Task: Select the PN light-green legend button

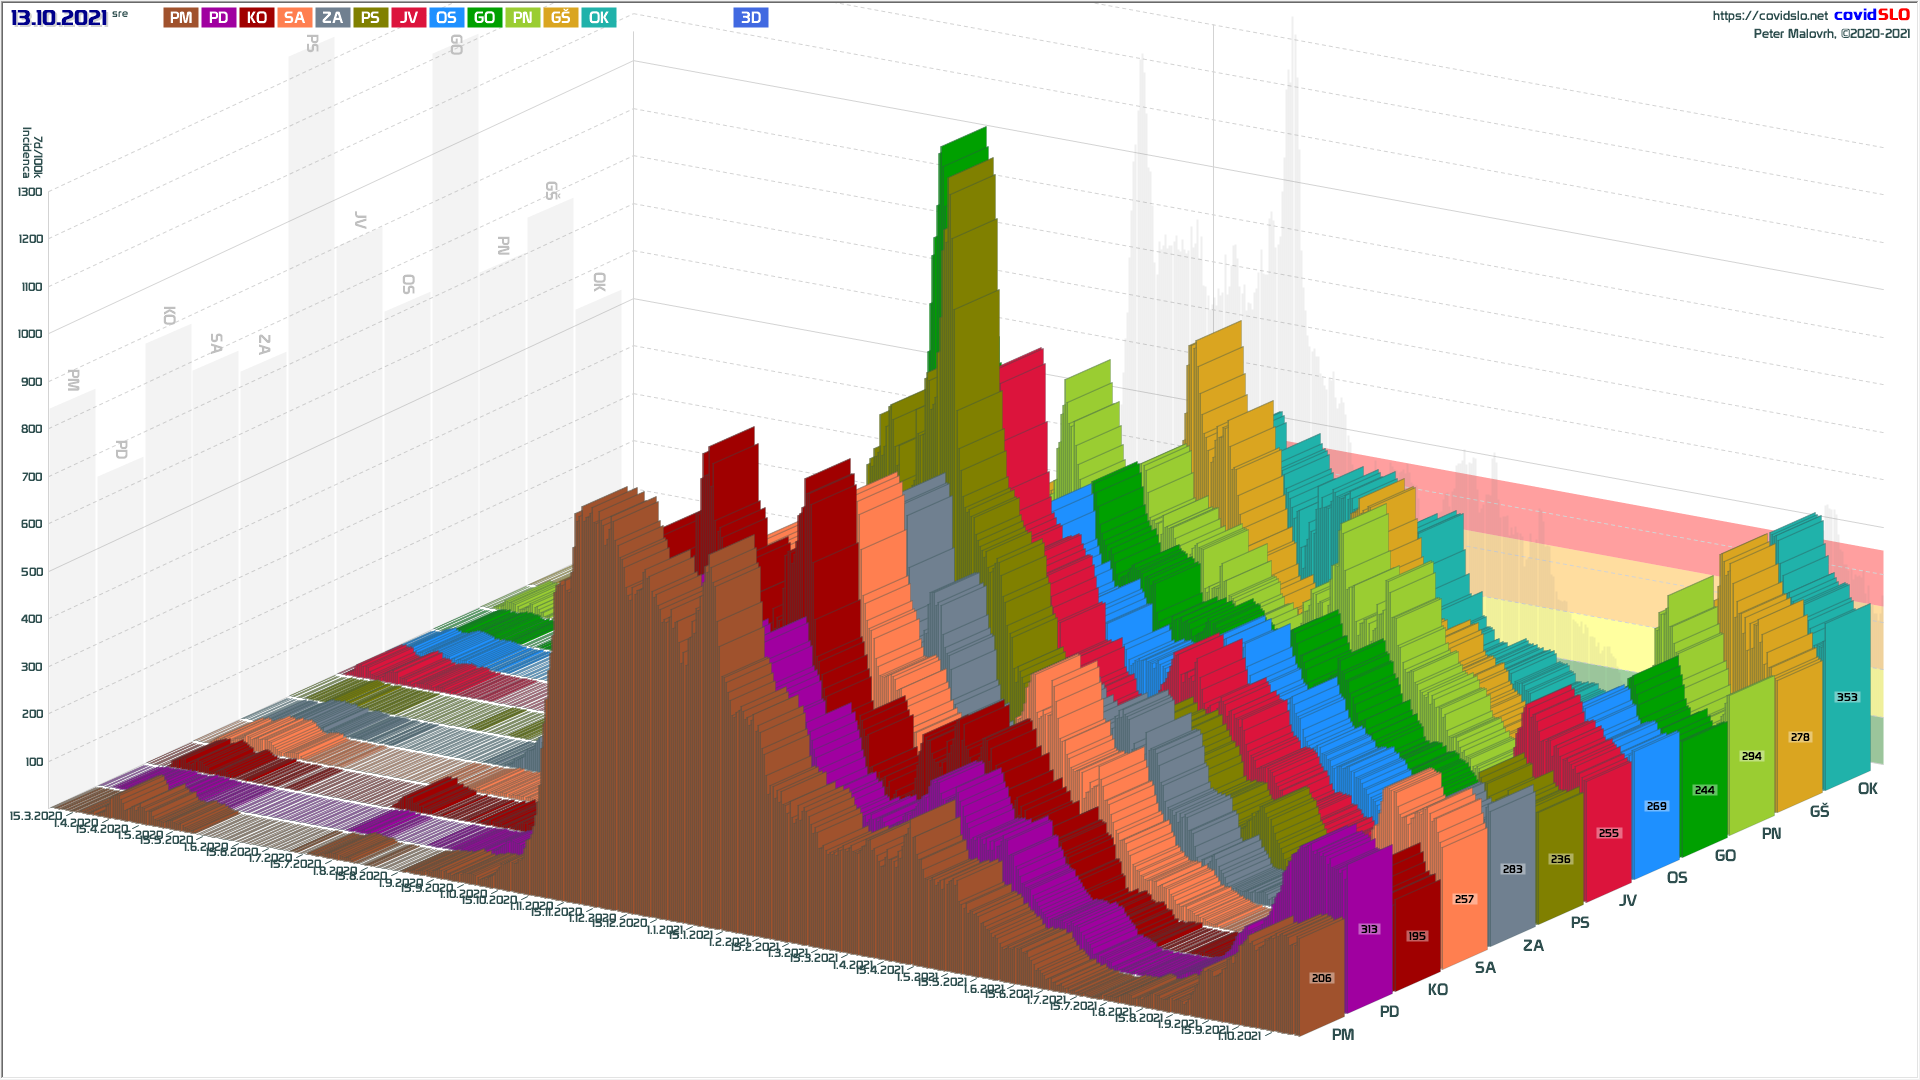Action: [x=522, y=18]
